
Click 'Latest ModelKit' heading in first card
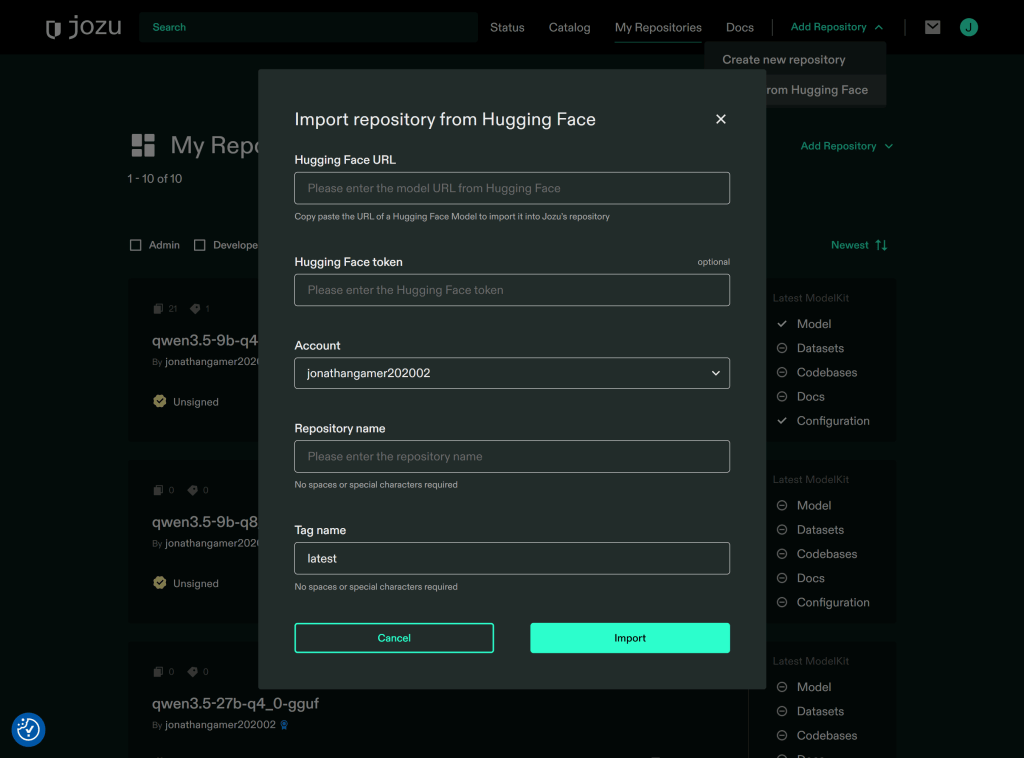[810, 298]
